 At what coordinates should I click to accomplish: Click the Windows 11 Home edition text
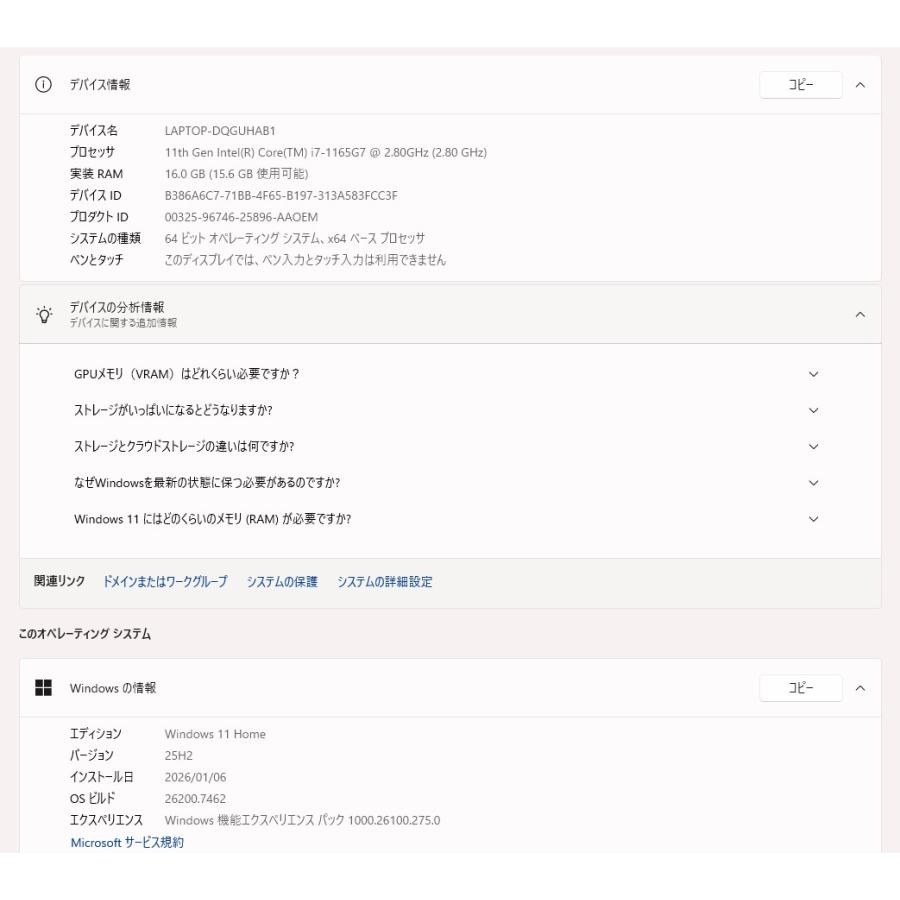(218, 733)
